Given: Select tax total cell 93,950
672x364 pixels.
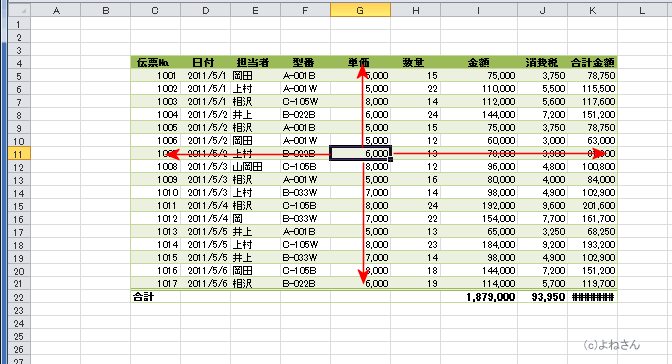Looking at the screenshot, I should pos(543,297).
